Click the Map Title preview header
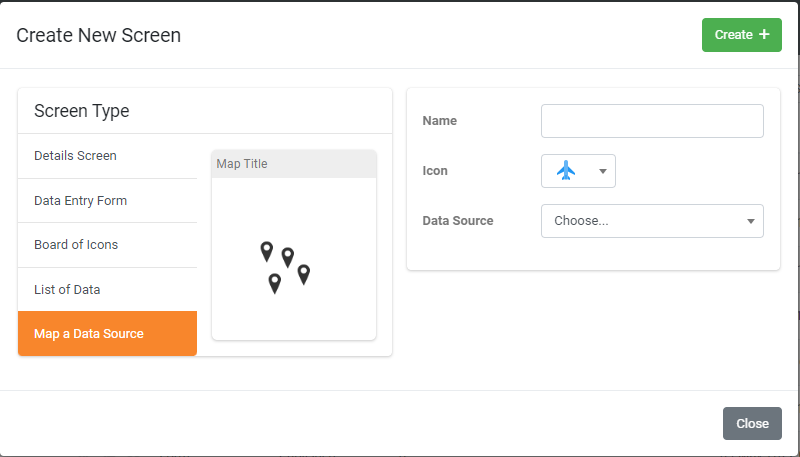800x457 pixels. pyautogui.click(x=294, y=164)
